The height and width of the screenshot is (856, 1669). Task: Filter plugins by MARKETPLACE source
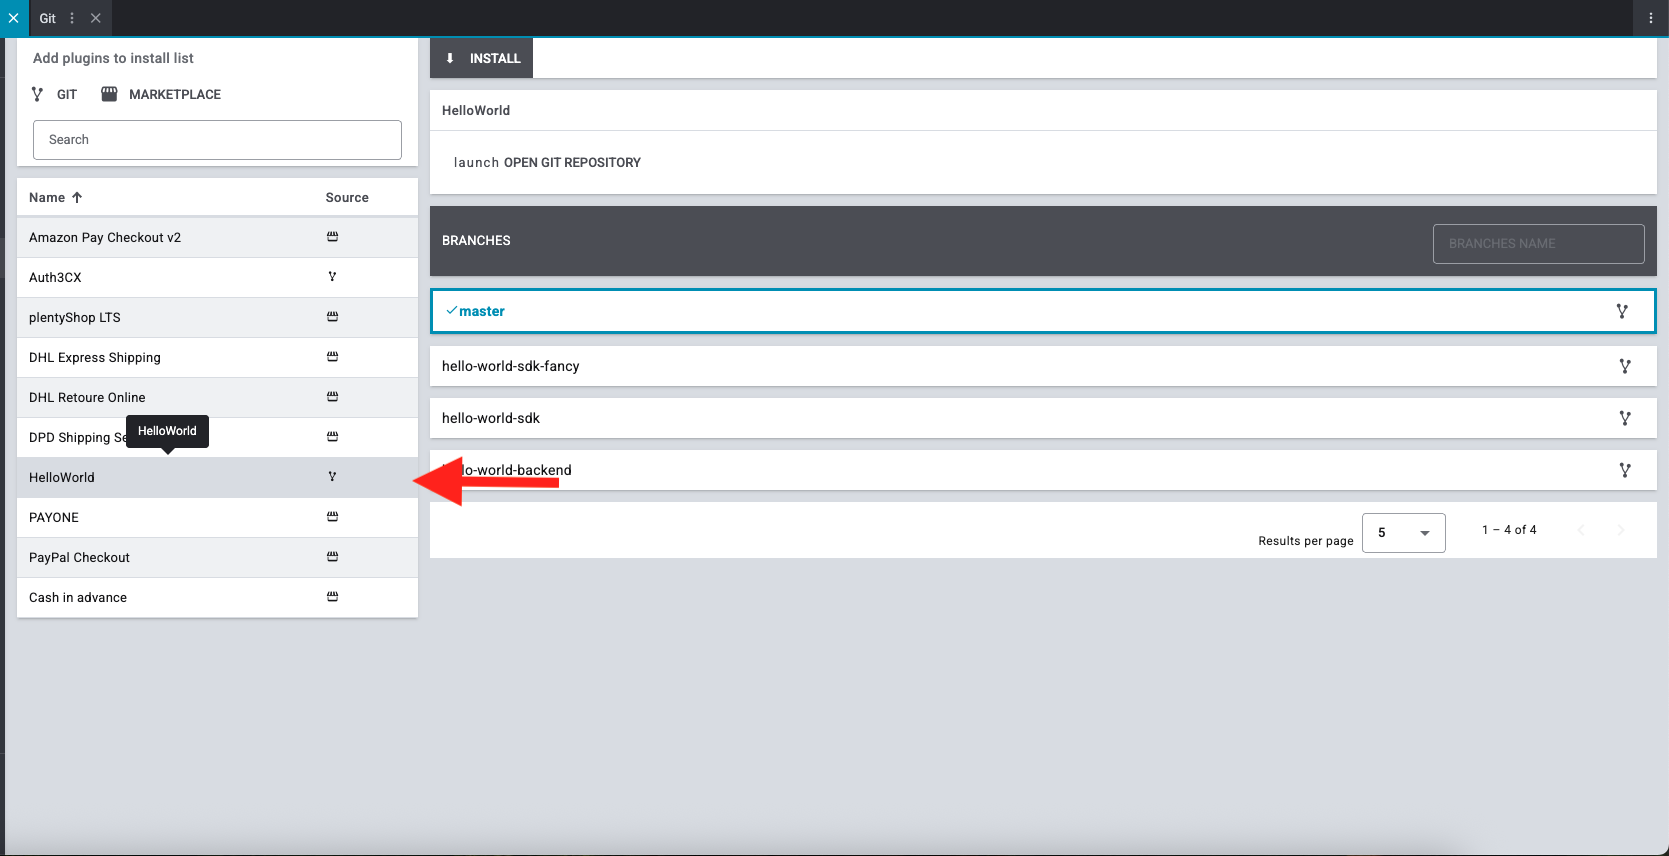161,94
